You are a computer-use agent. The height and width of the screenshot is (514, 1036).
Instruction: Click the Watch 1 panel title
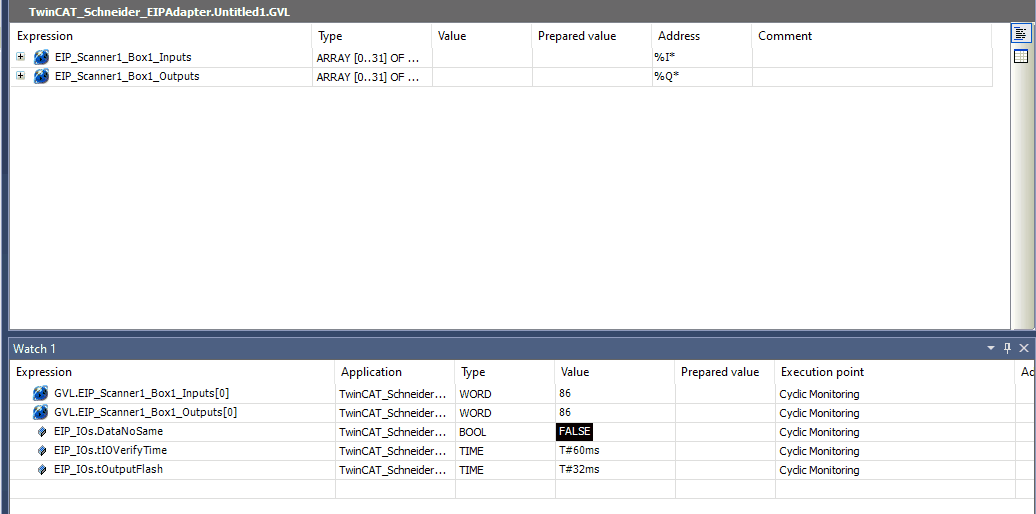(x=34, y=348)
